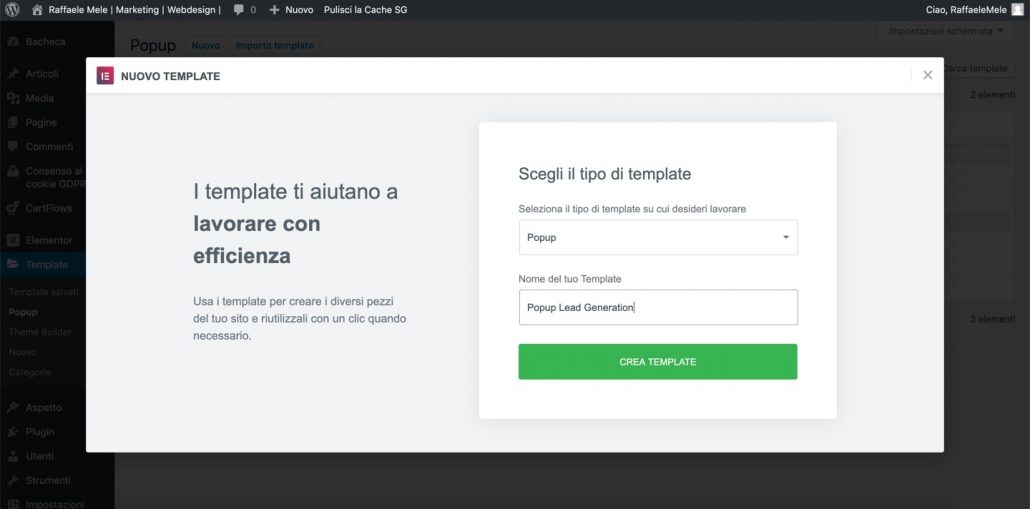
Task: Click Strumenti label in sidebar
Action: click(48, 480)
